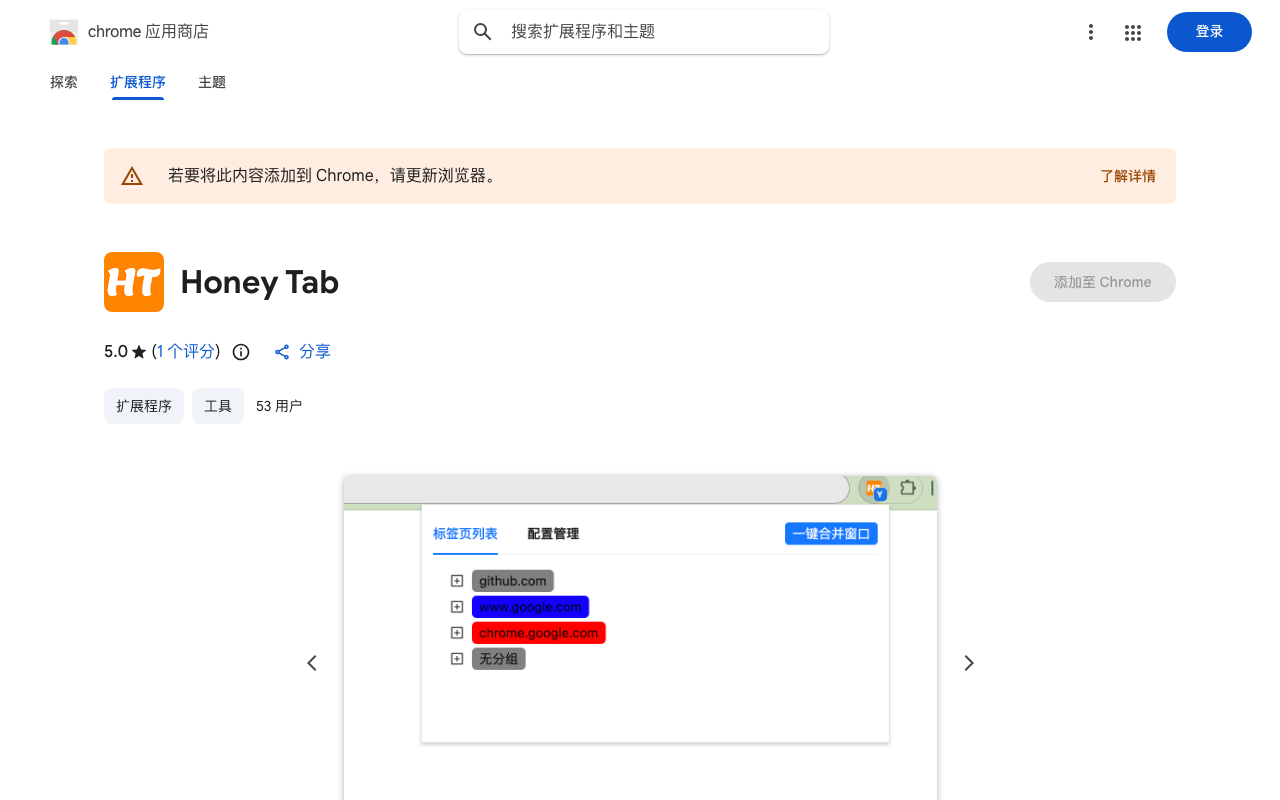Image resolution: width=1280 pixels, height=800 pixels.
Task: Open the 1 个评分 ratings link
Action: coord(186,352)
